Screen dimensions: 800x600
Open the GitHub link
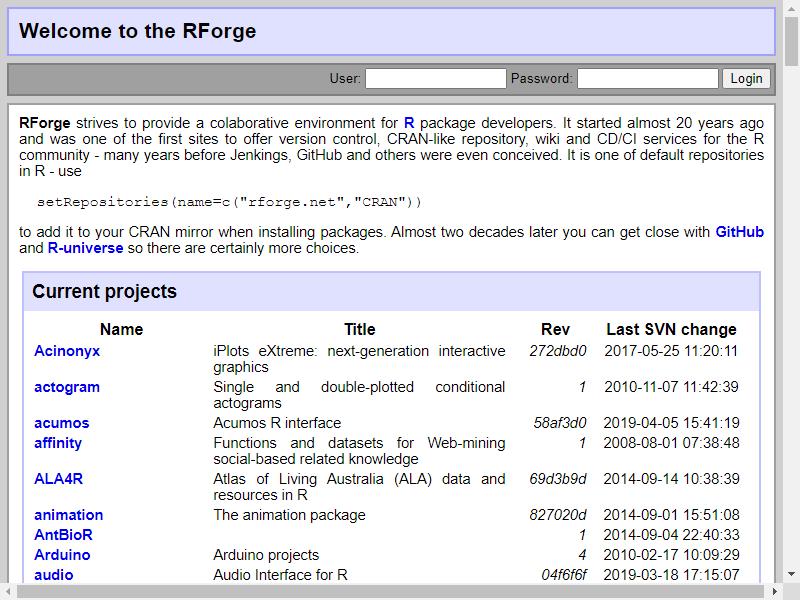(739, 232)
